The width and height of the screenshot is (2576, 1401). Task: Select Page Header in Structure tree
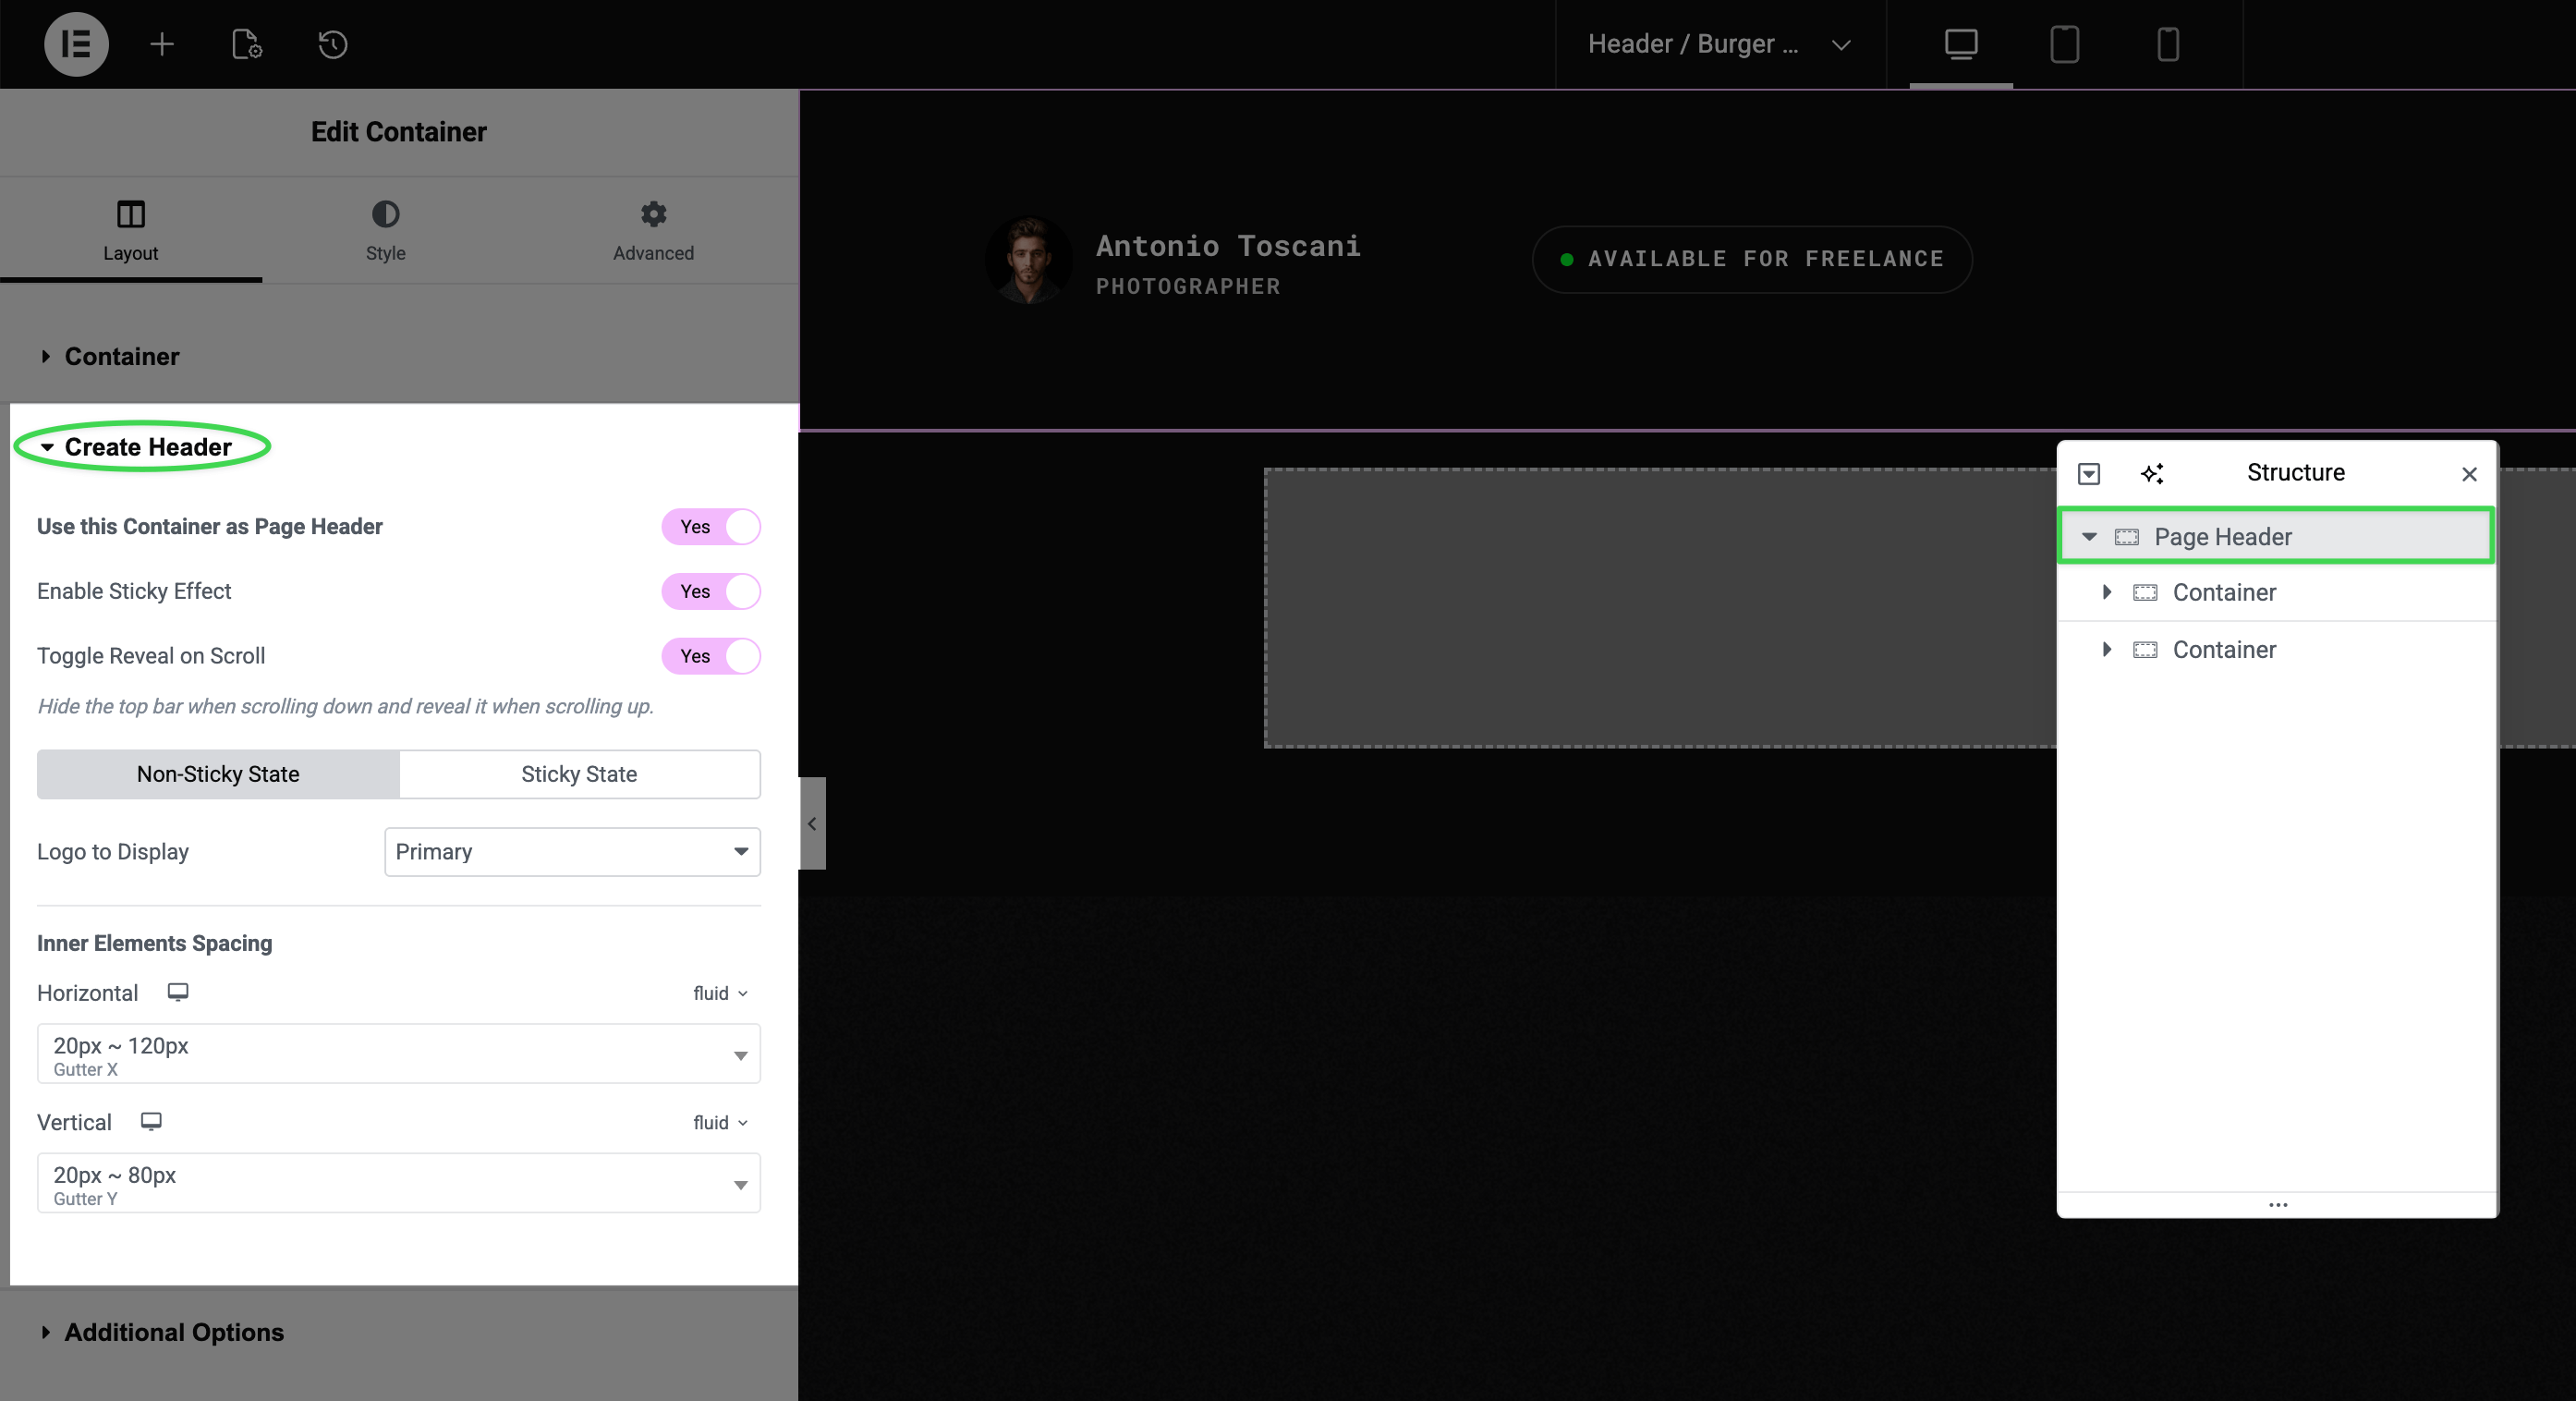2222,537
